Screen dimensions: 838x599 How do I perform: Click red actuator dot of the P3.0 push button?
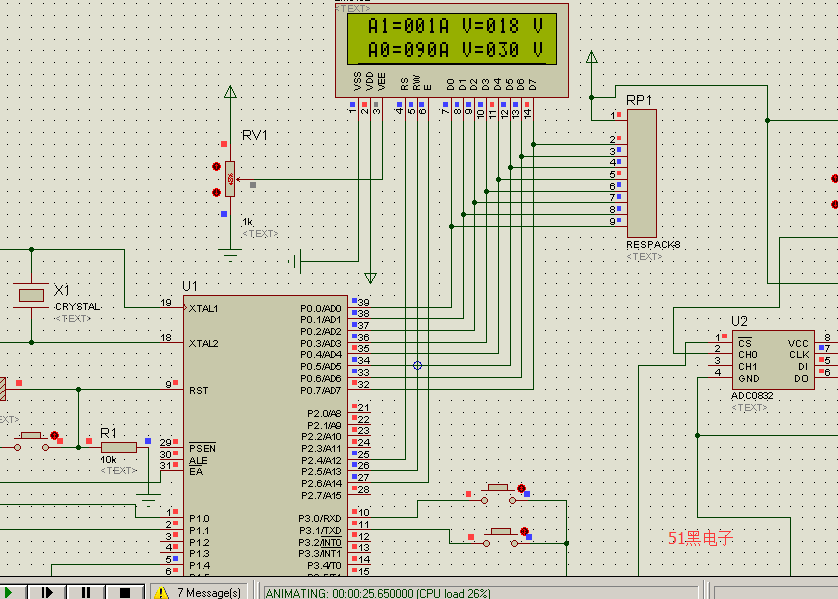[522, 488]
